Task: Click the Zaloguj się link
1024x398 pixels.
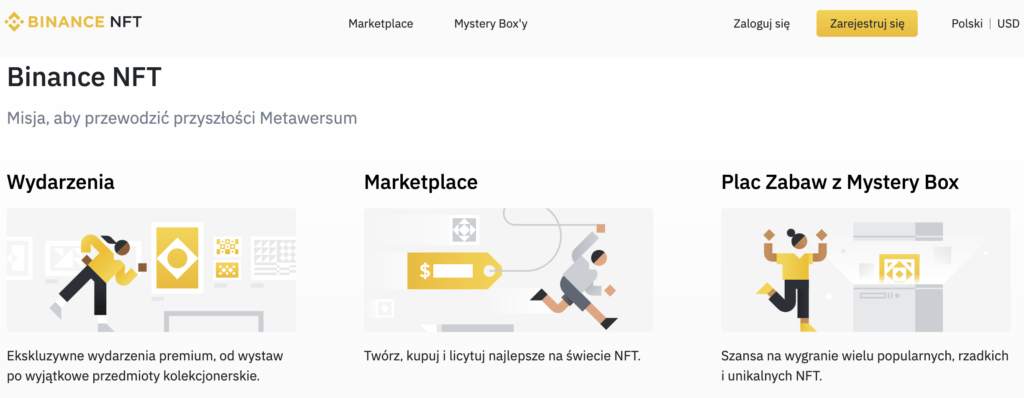Action: click(x=762, y=24)
